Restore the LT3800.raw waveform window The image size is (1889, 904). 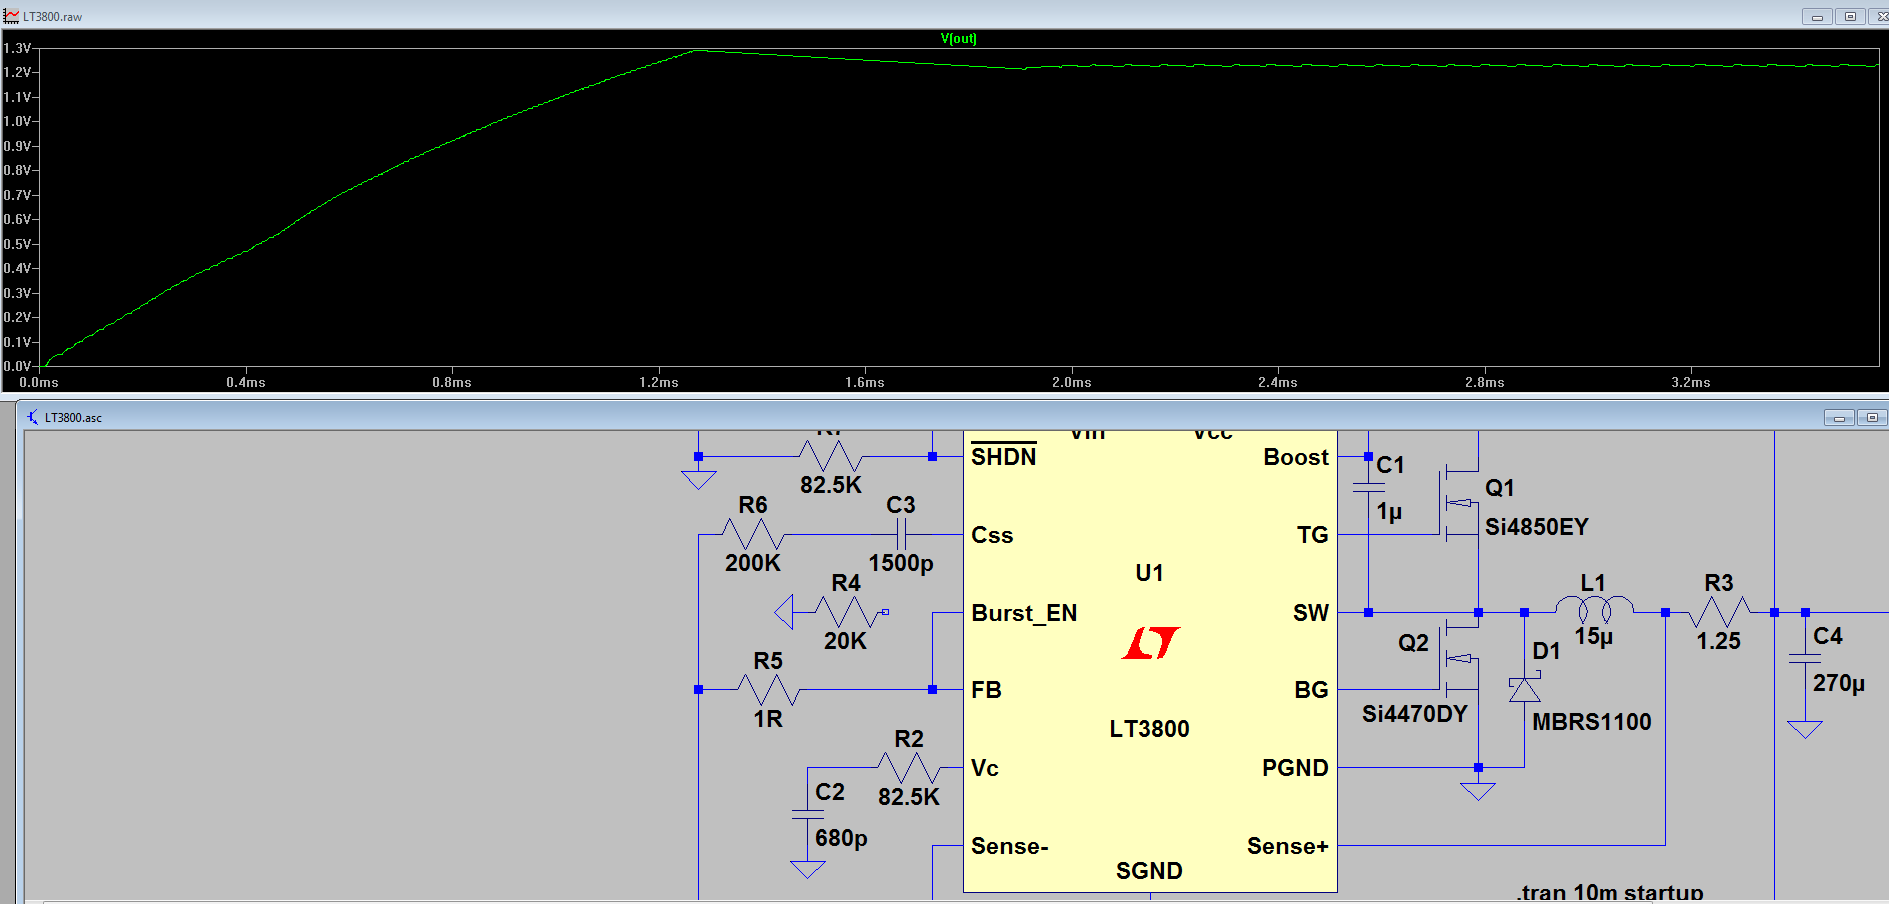(1850, 16)
